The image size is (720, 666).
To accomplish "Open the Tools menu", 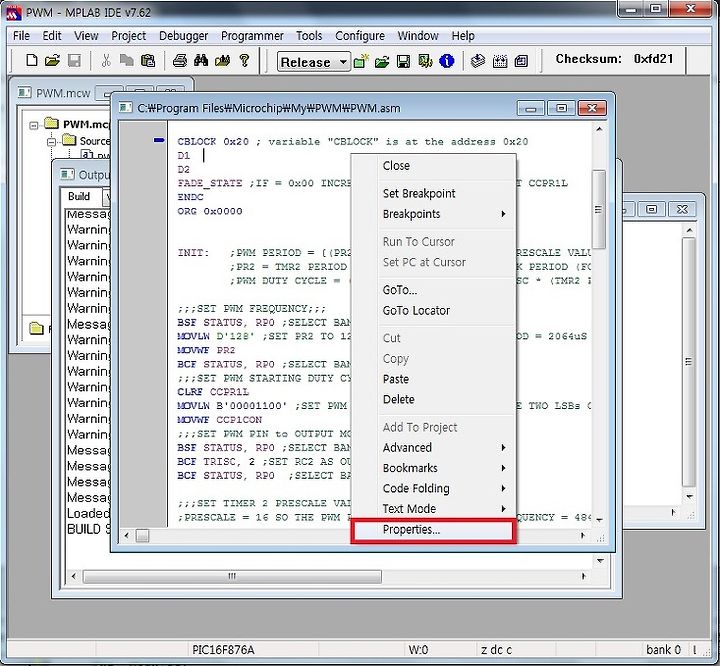I will [x=309, y=36].
